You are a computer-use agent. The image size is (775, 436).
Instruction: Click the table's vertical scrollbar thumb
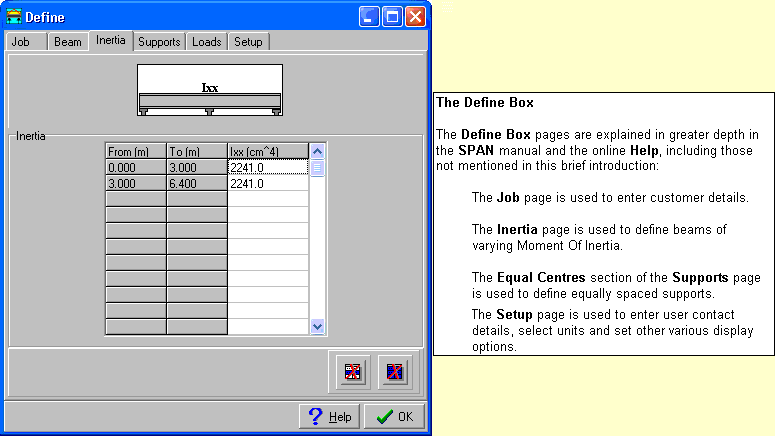click(318, 168)
